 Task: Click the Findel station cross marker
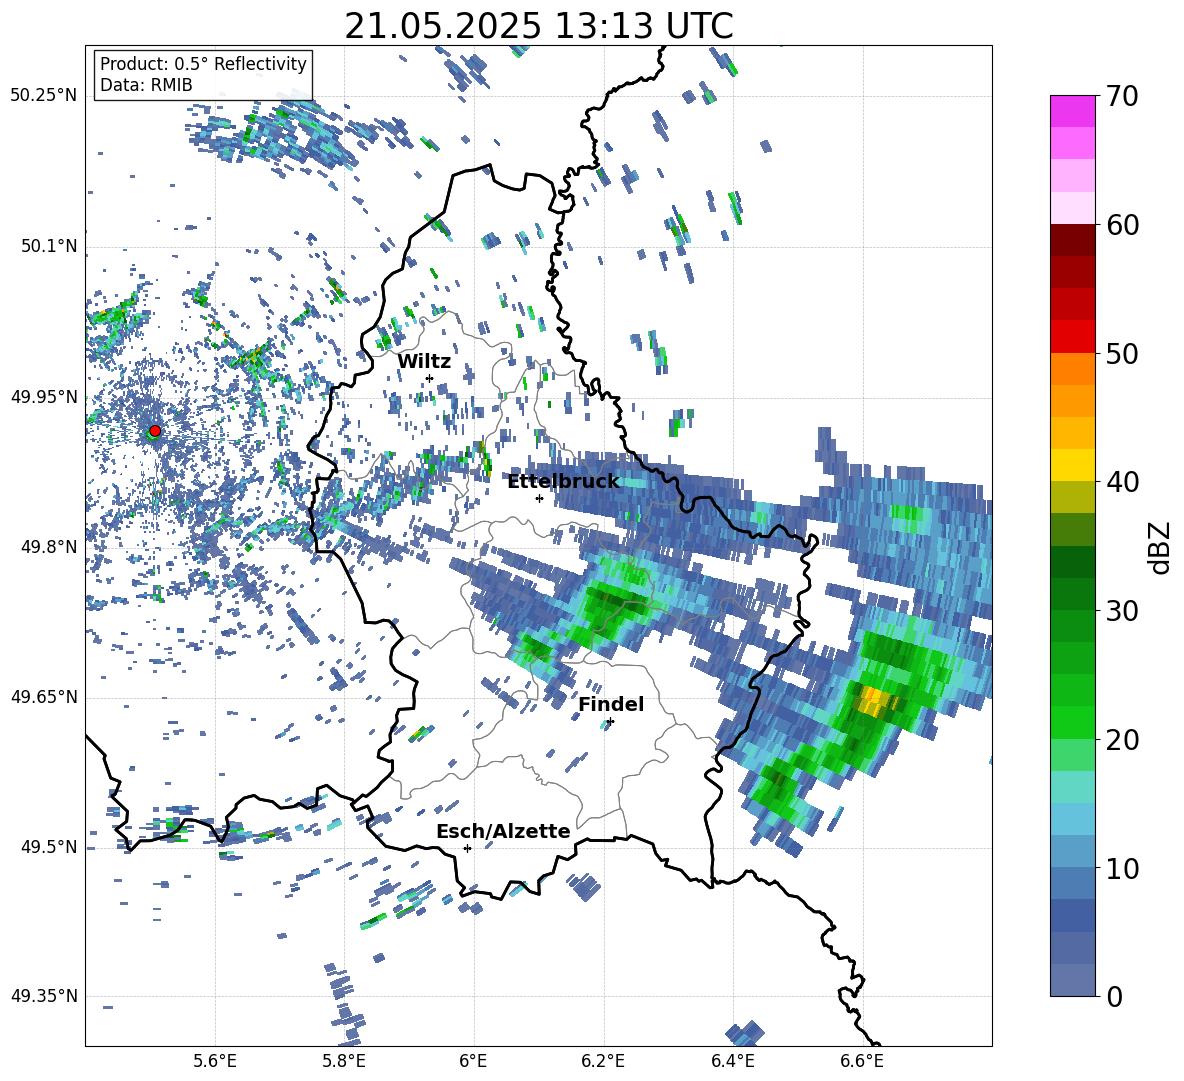tap(610, 722)
